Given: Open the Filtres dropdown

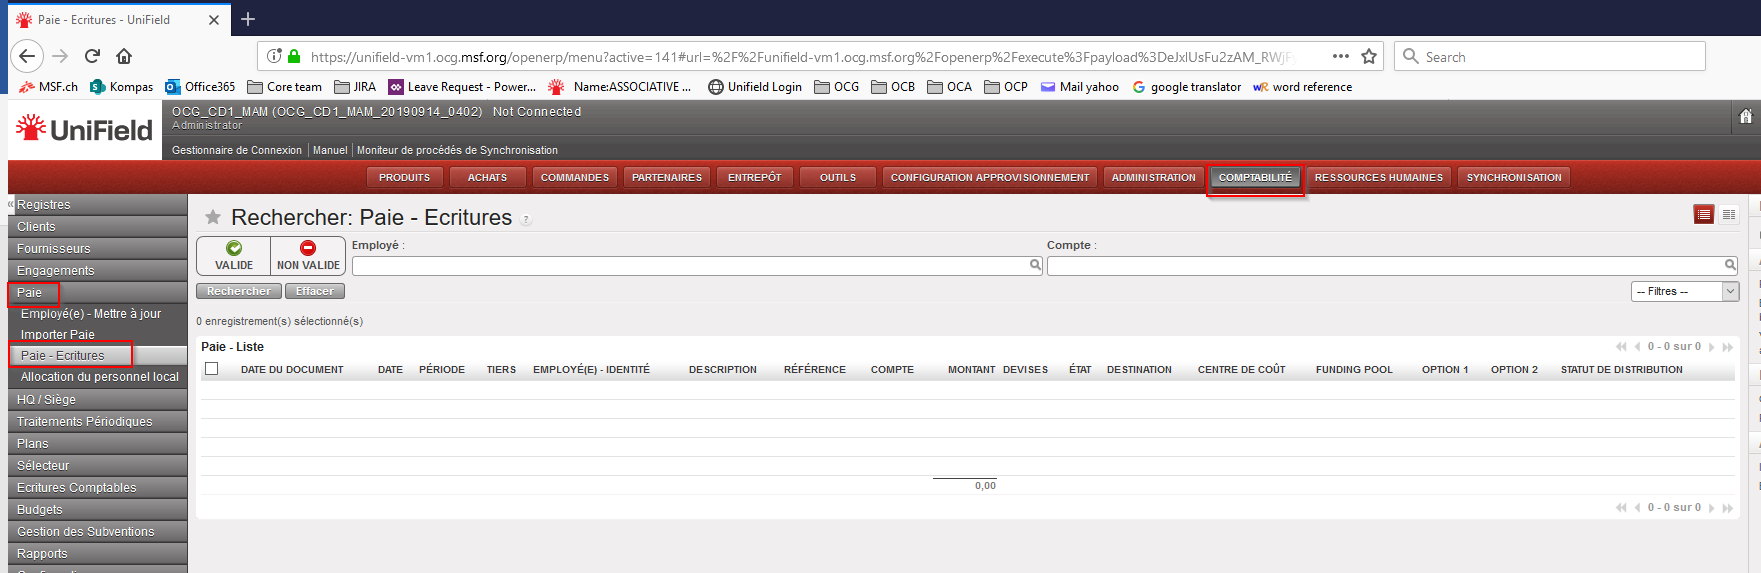Looking at the screenshot, I should coord(1684,291).
